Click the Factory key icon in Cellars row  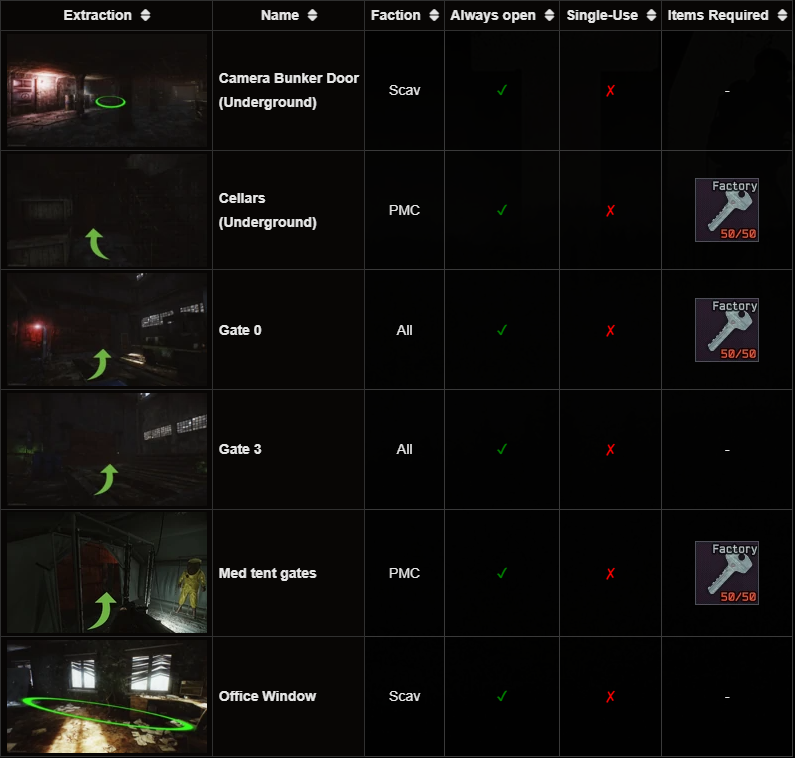point(727,210)
